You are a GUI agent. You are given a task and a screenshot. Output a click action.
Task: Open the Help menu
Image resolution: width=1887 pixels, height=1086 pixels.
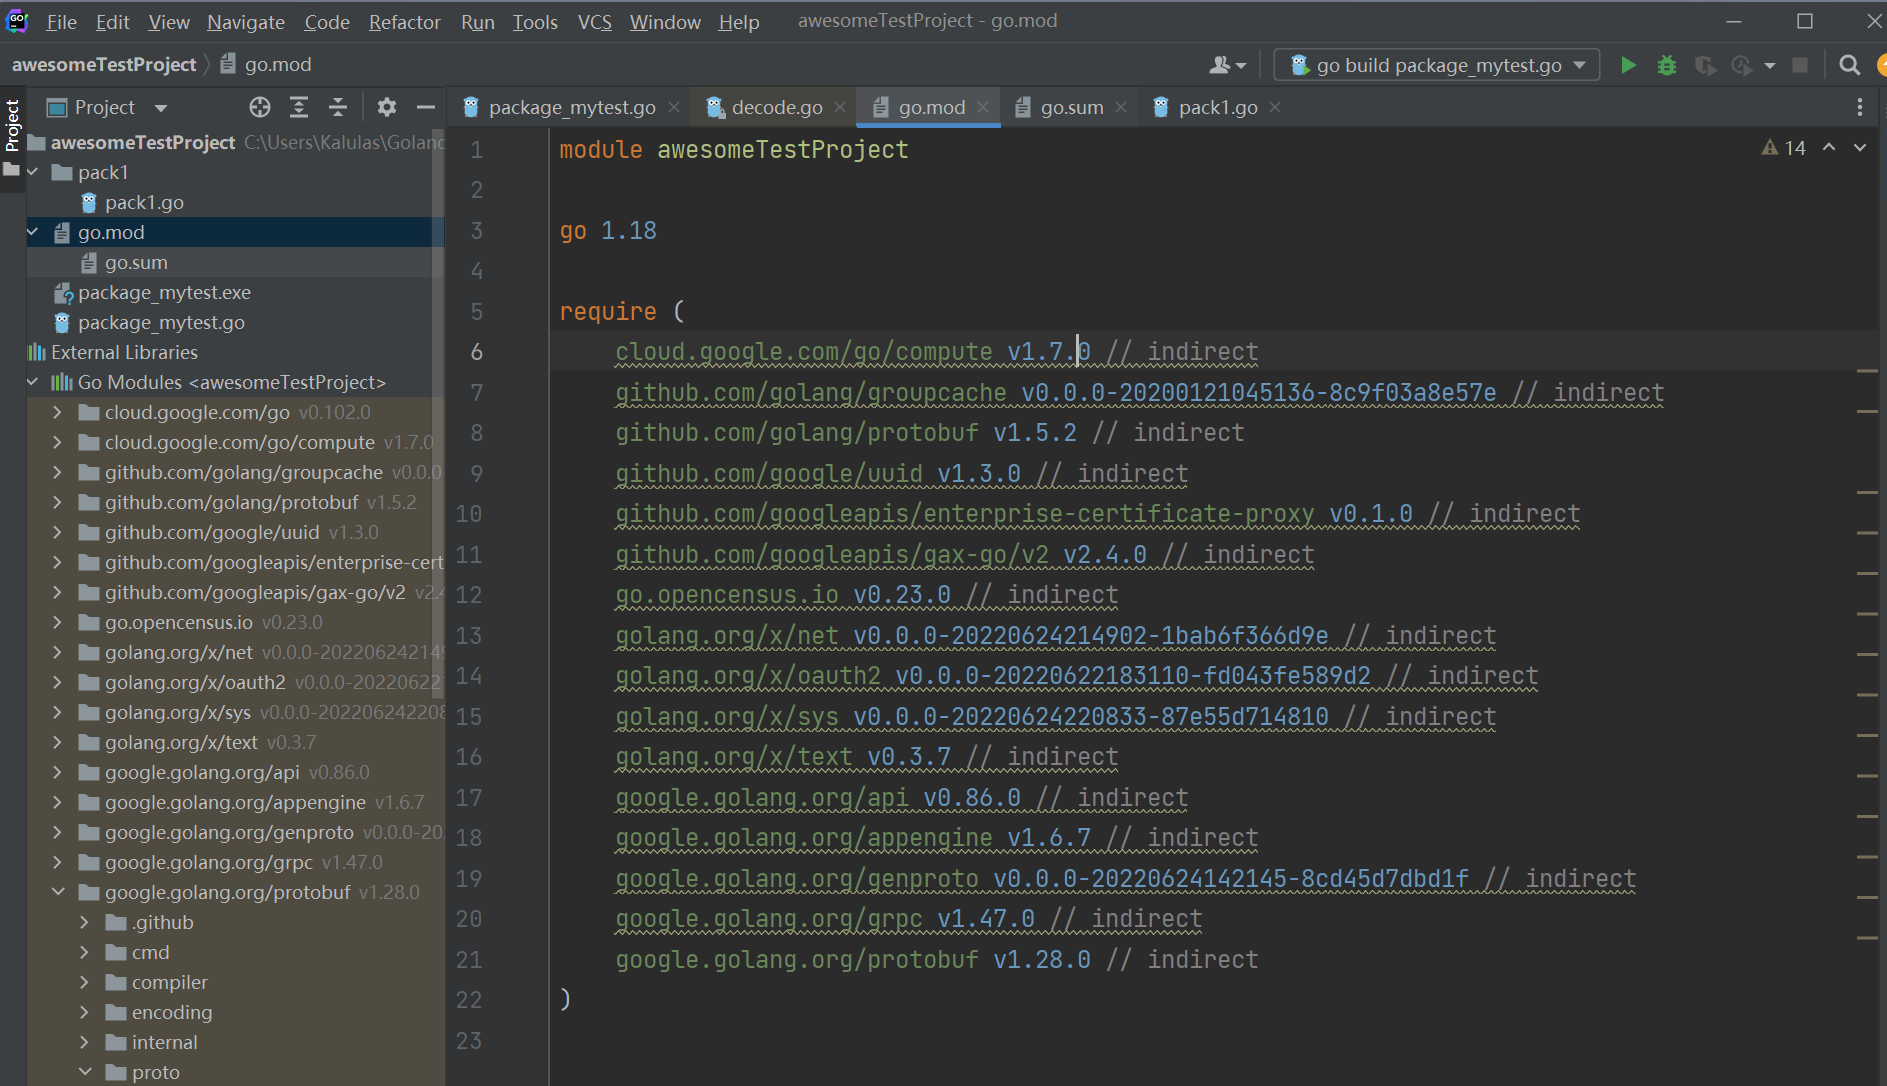tap(739, 22)
